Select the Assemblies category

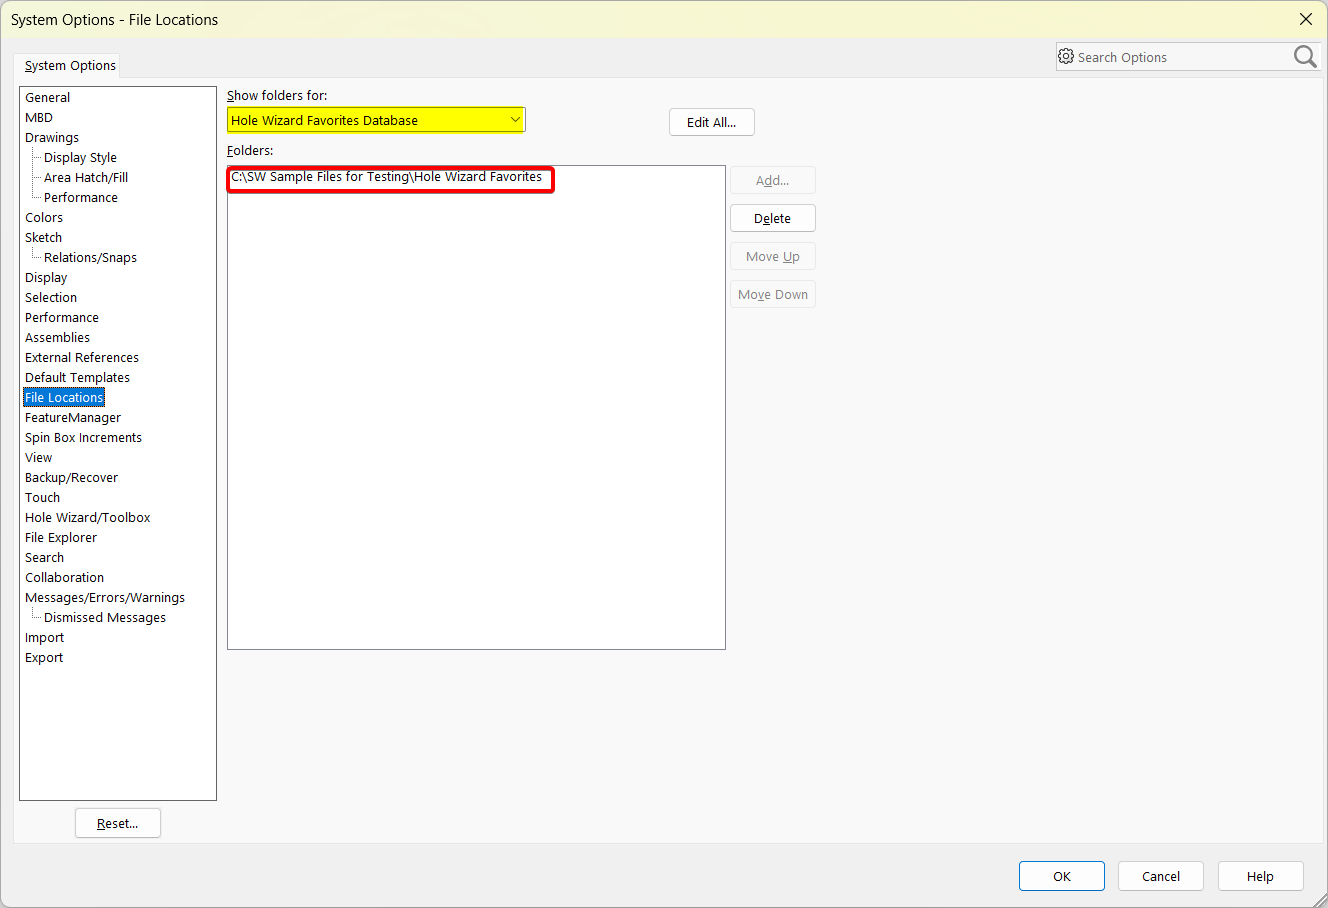pyautogui.click(x=58, y=338)
